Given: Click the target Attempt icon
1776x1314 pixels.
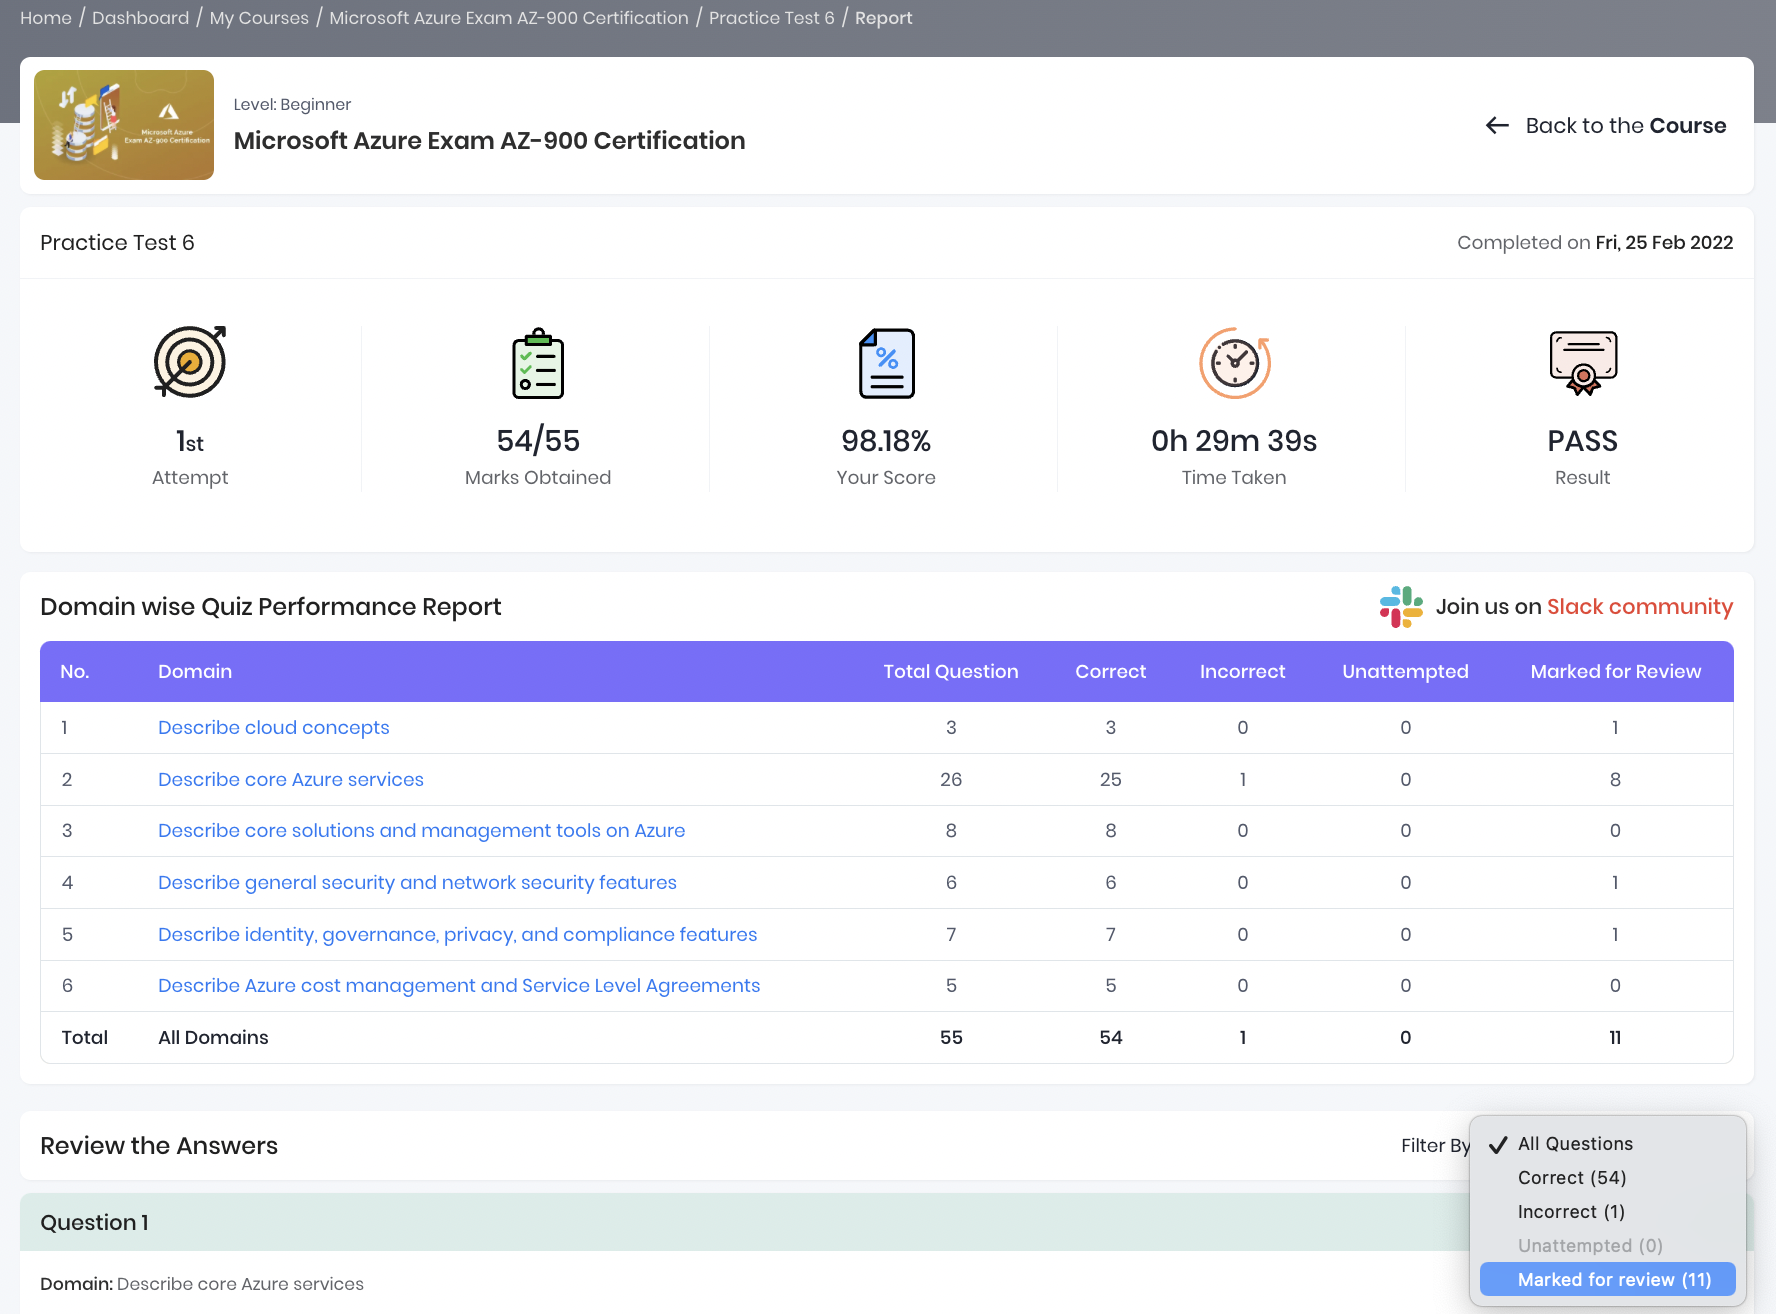Looking at the screenshot, I should 190,362.
